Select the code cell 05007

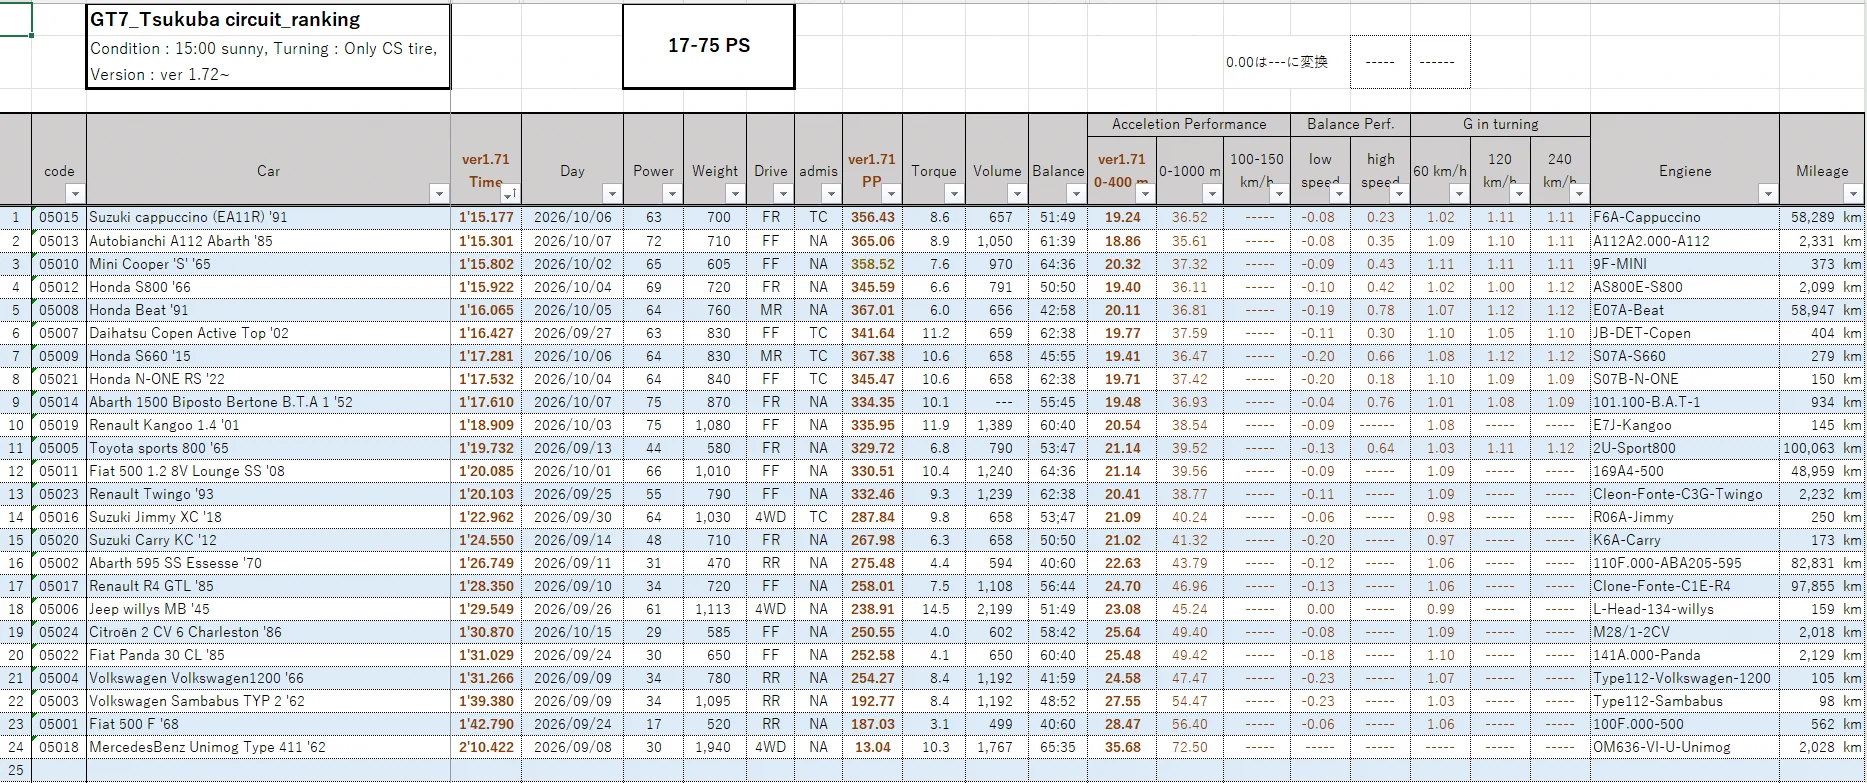tap(59, 333)
